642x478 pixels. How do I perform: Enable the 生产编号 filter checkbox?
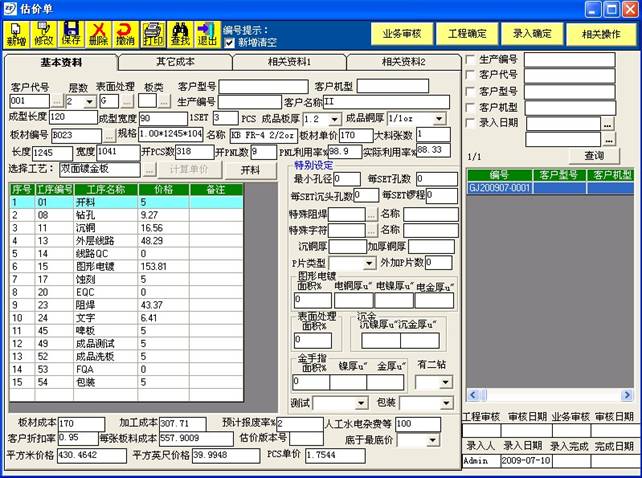coord(471,59)
